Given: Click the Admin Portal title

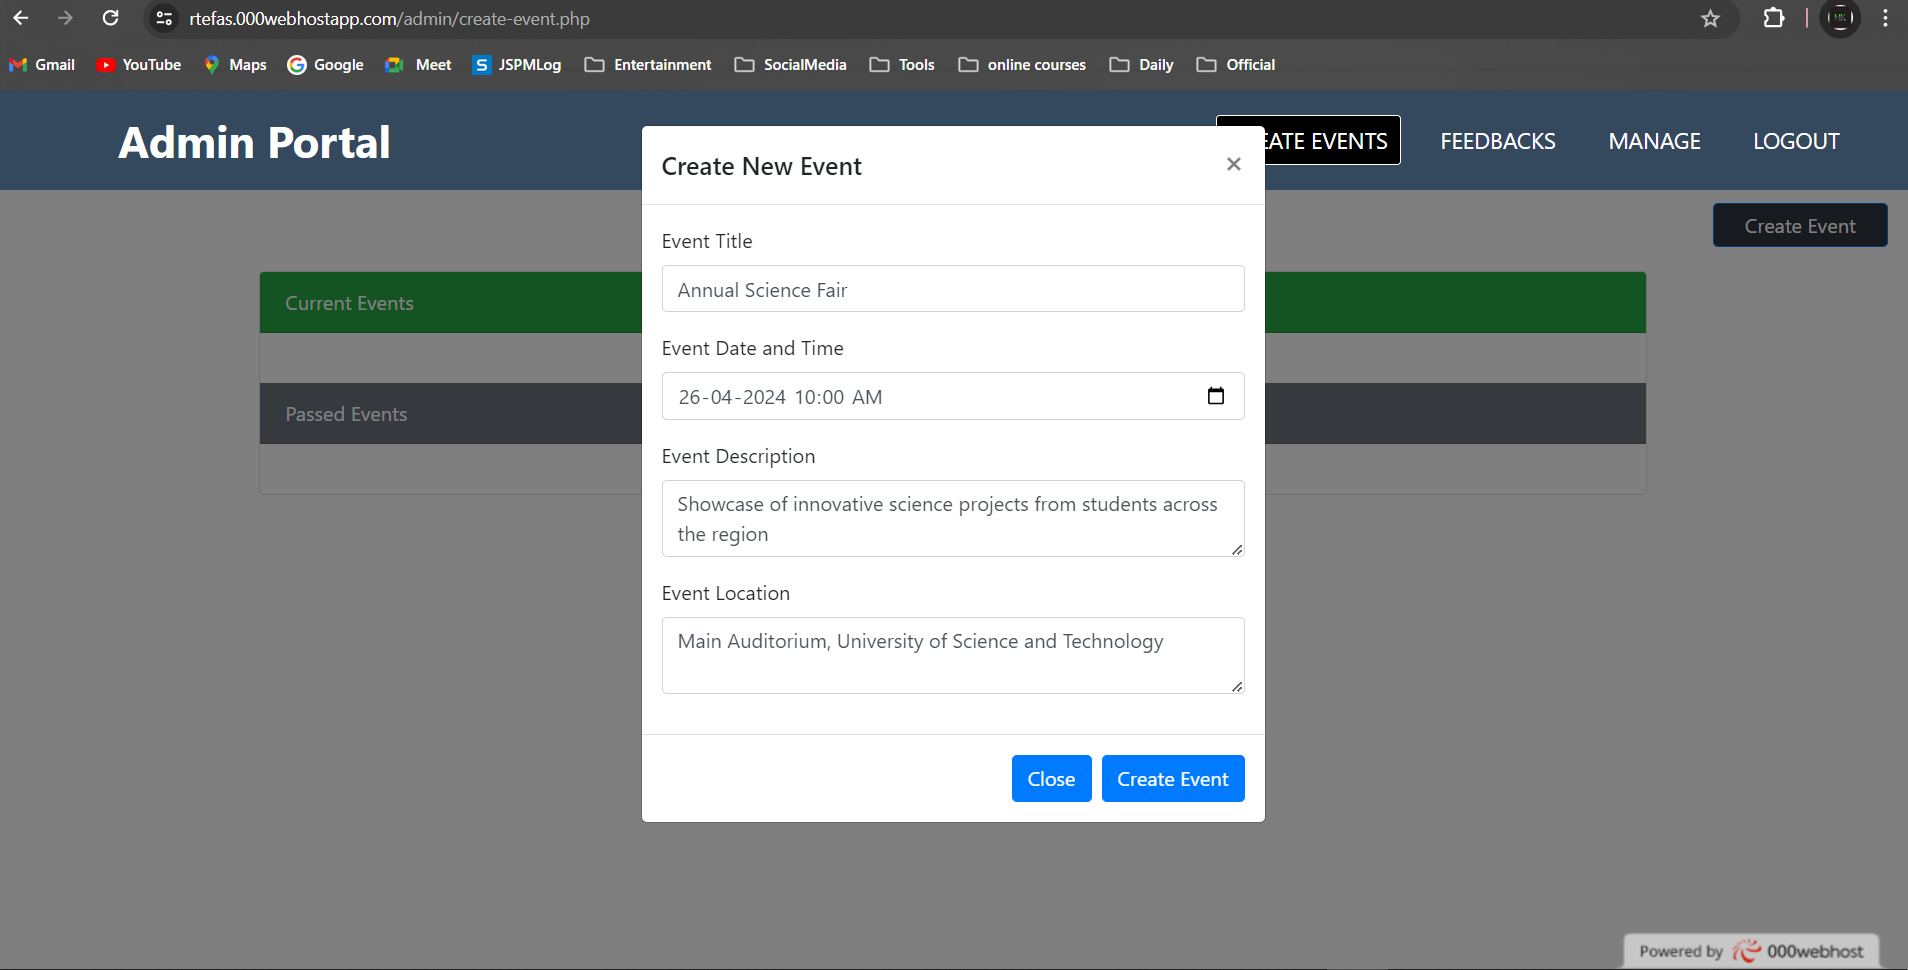Looking at the screenshot, I should (254, 142).
